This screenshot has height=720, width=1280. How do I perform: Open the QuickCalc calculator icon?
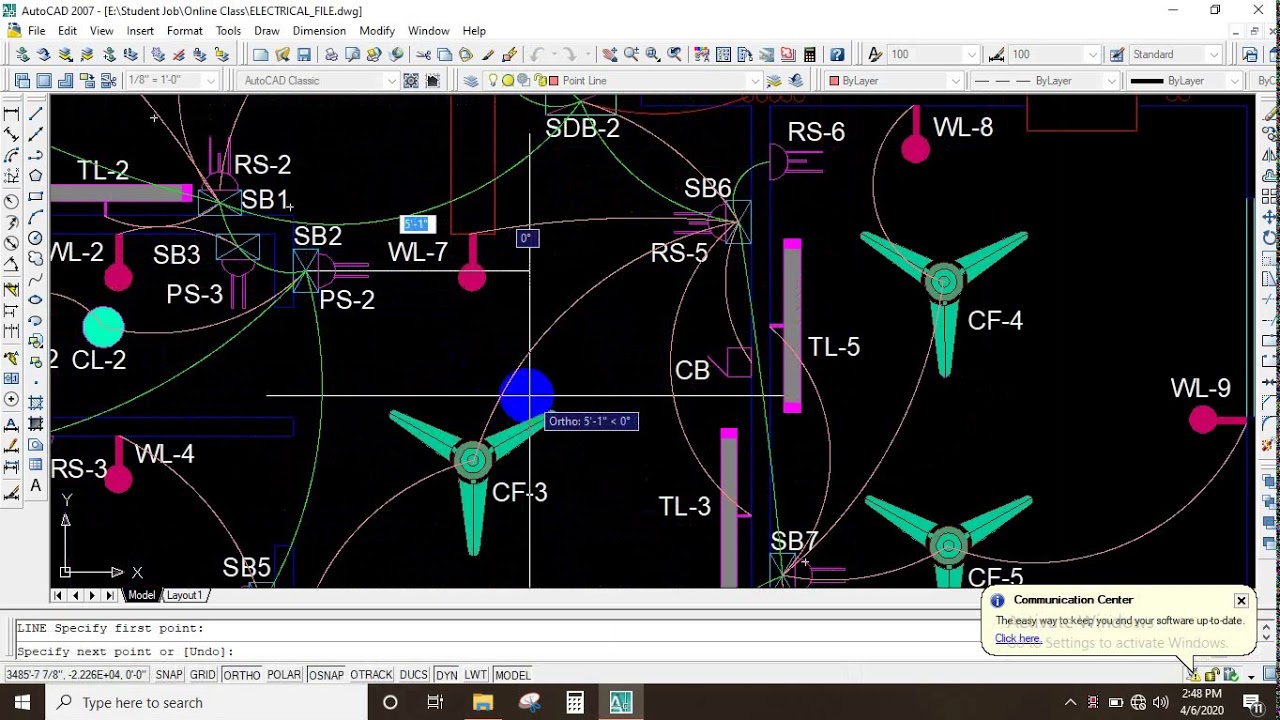point(810,55)
